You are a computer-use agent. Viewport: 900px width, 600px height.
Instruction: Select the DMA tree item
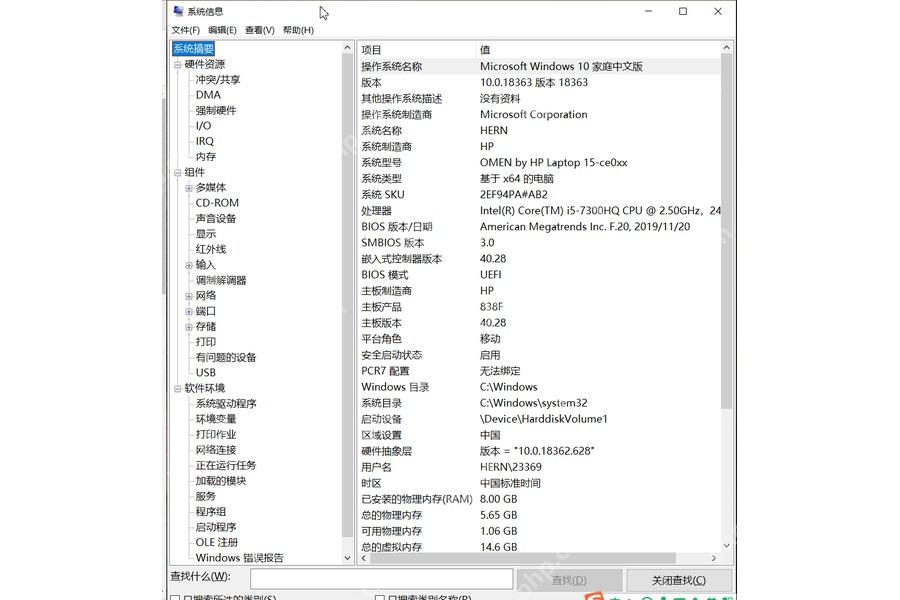208,95
